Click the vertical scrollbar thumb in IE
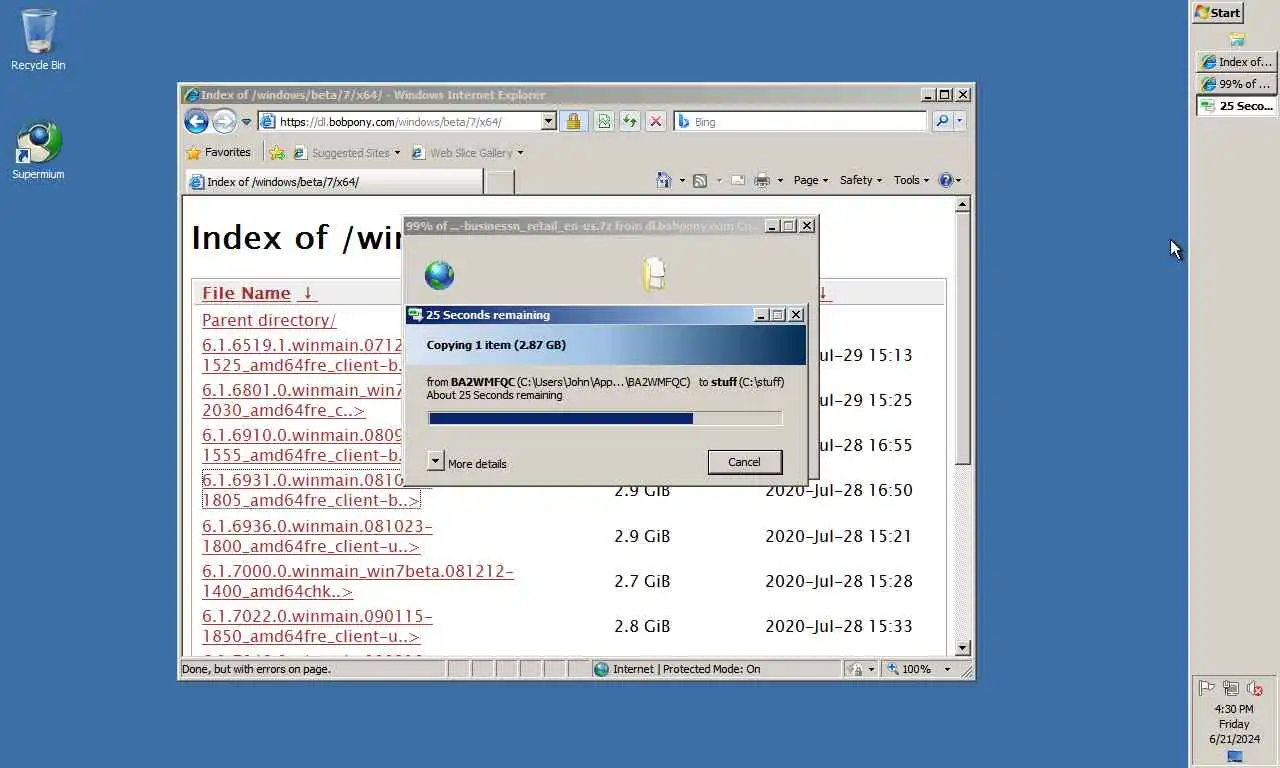The image size is (1280, 768). 962,338
